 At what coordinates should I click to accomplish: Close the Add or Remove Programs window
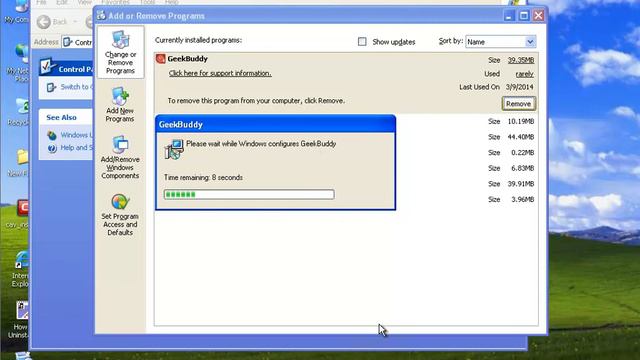click(539, 16)
